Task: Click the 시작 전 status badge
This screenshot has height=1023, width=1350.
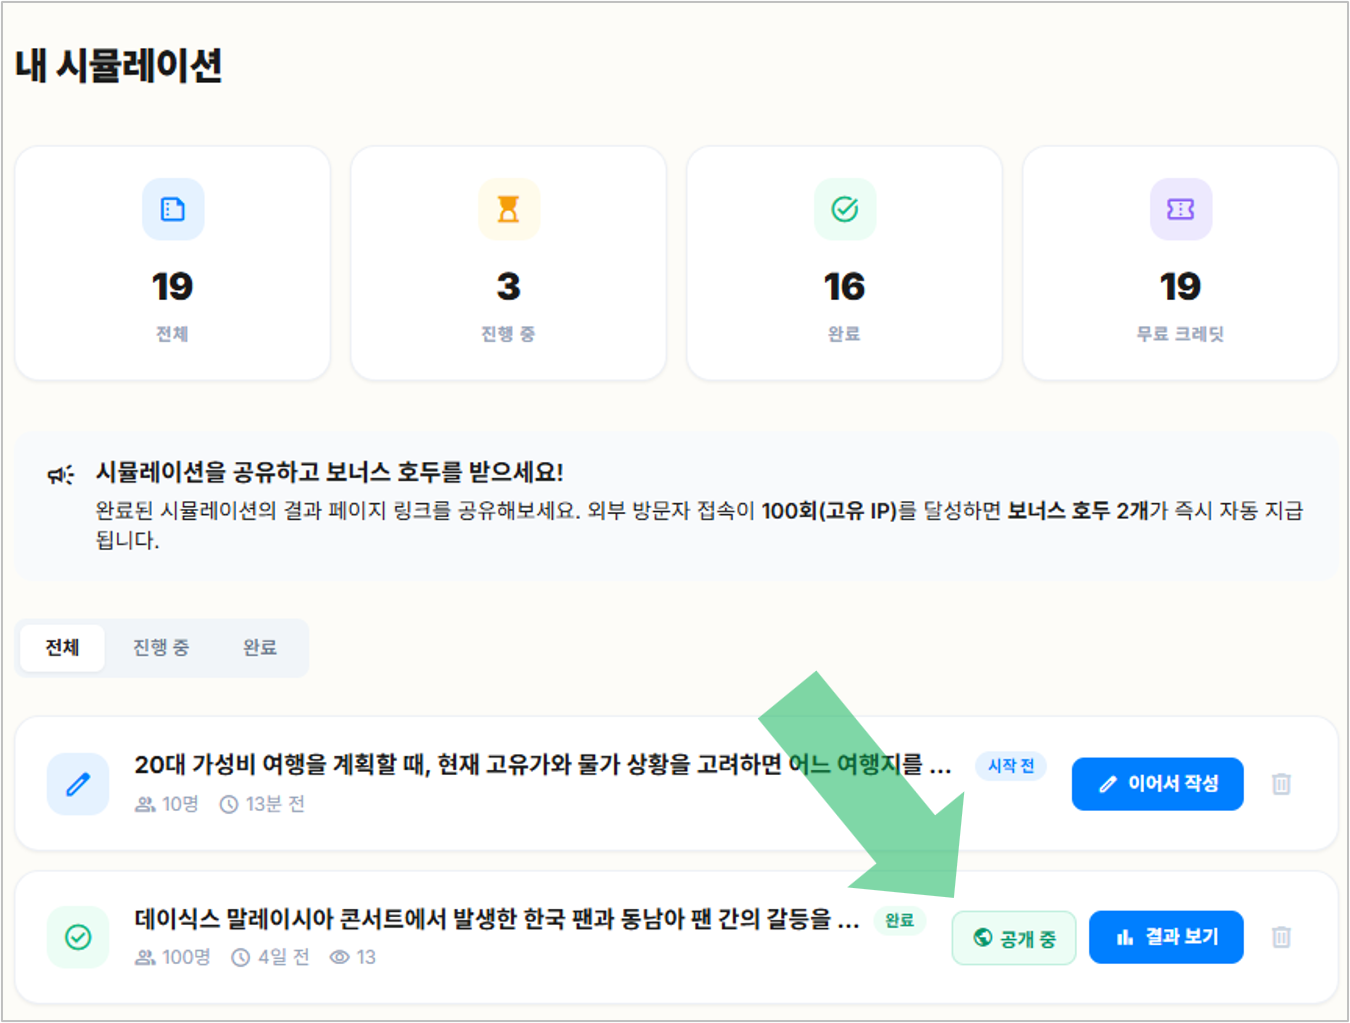Action: (1011, 766)
